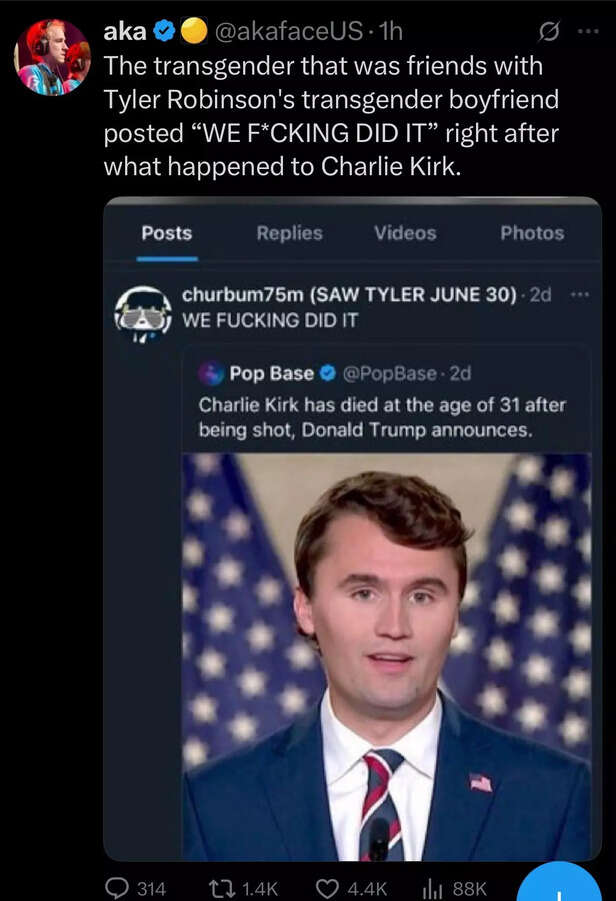Open the quoted Pop Base photo
Viewport: 616px width, 901px height.
386,655
